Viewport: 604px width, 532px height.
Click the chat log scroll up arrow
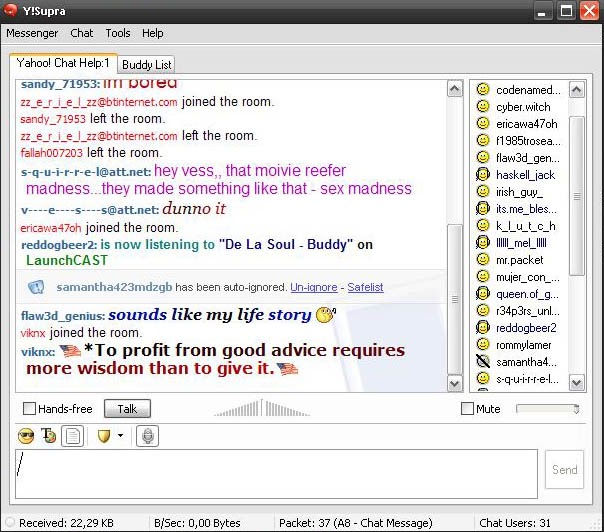pos(455,89)
